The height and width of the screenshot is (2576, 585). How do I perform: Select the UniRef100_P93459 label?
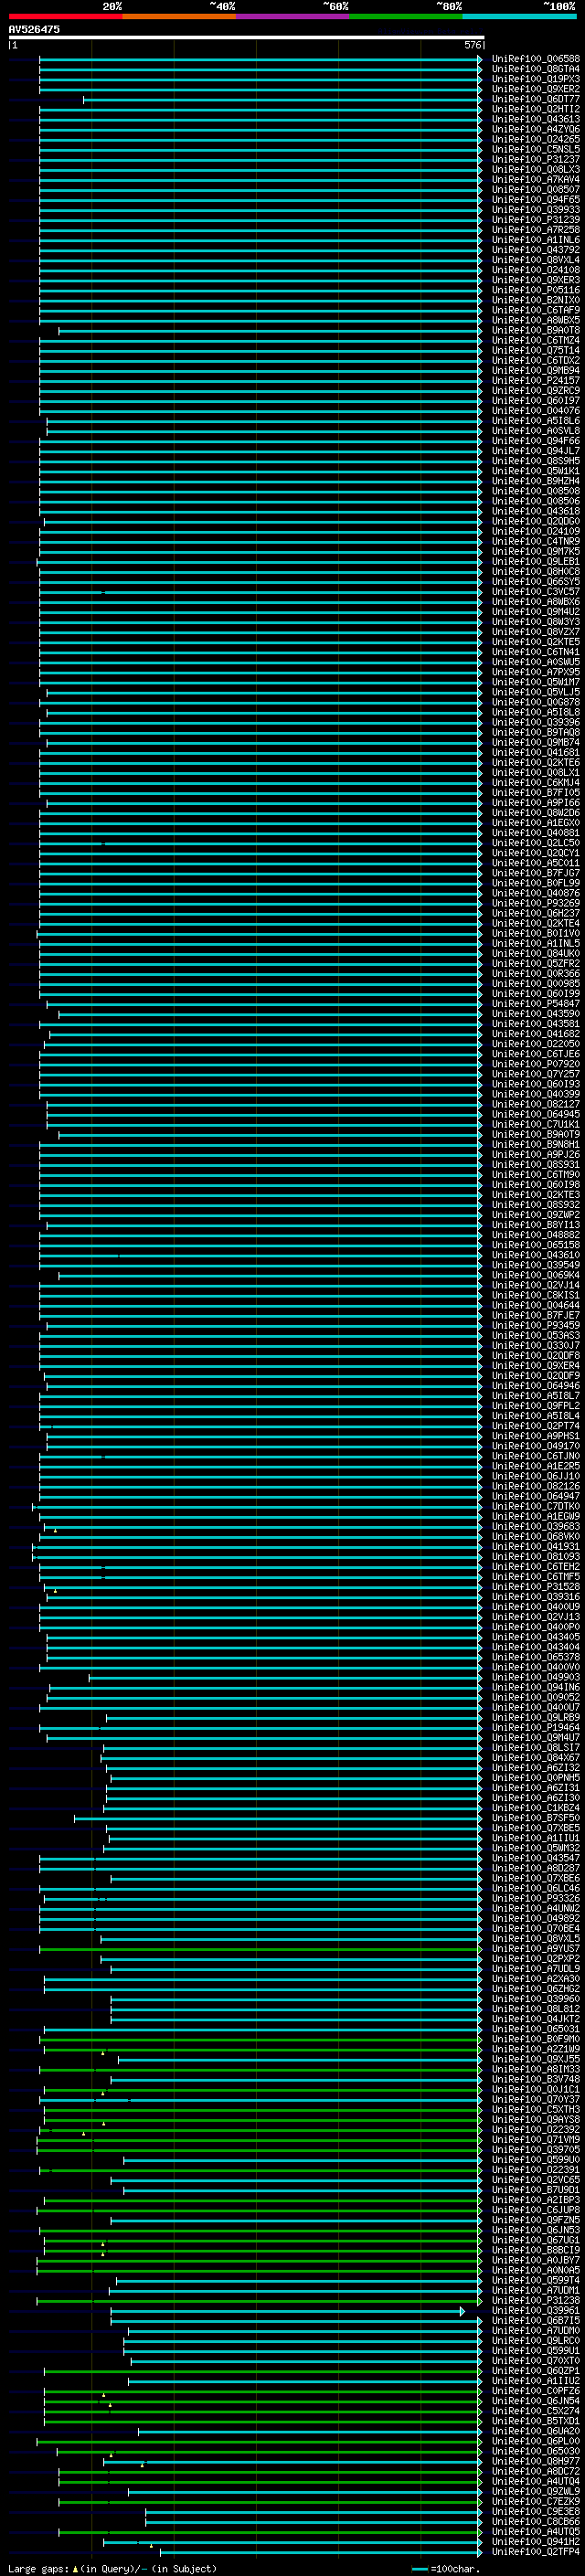point(536,1325)
